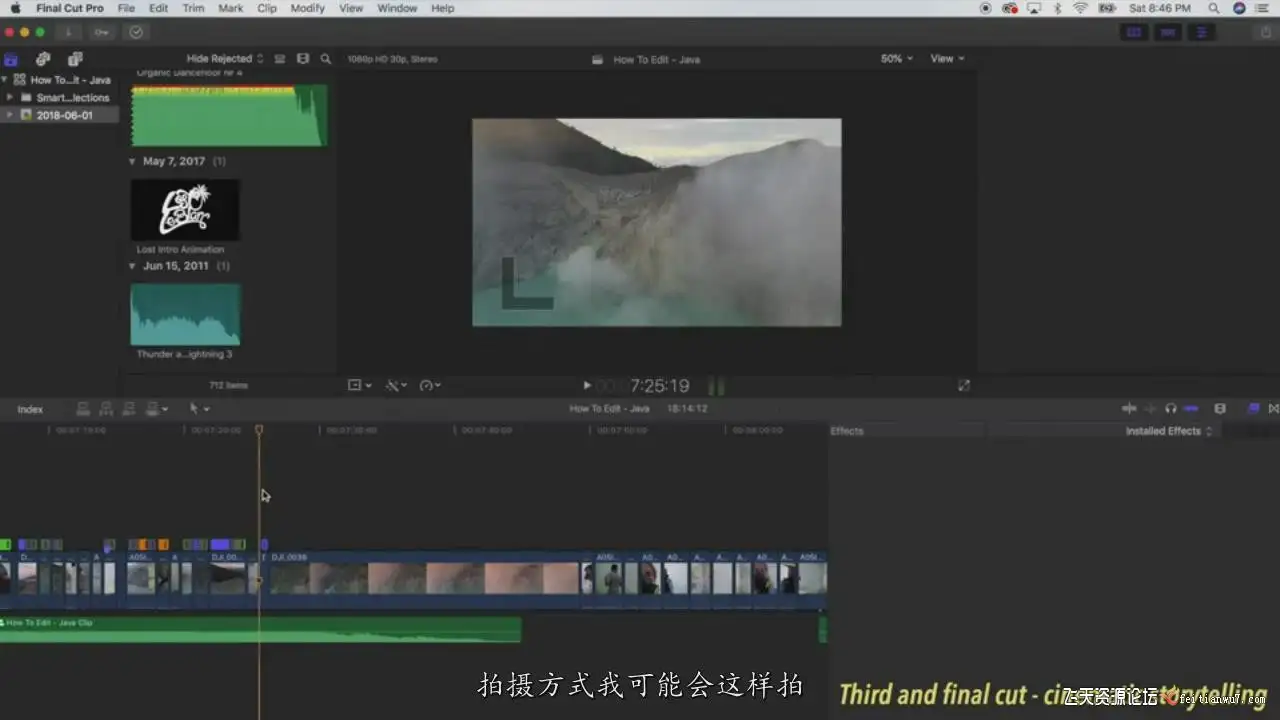Toggle timeline snapping icon
The width and height of the screenshot is (1280, 720).
1191,408
